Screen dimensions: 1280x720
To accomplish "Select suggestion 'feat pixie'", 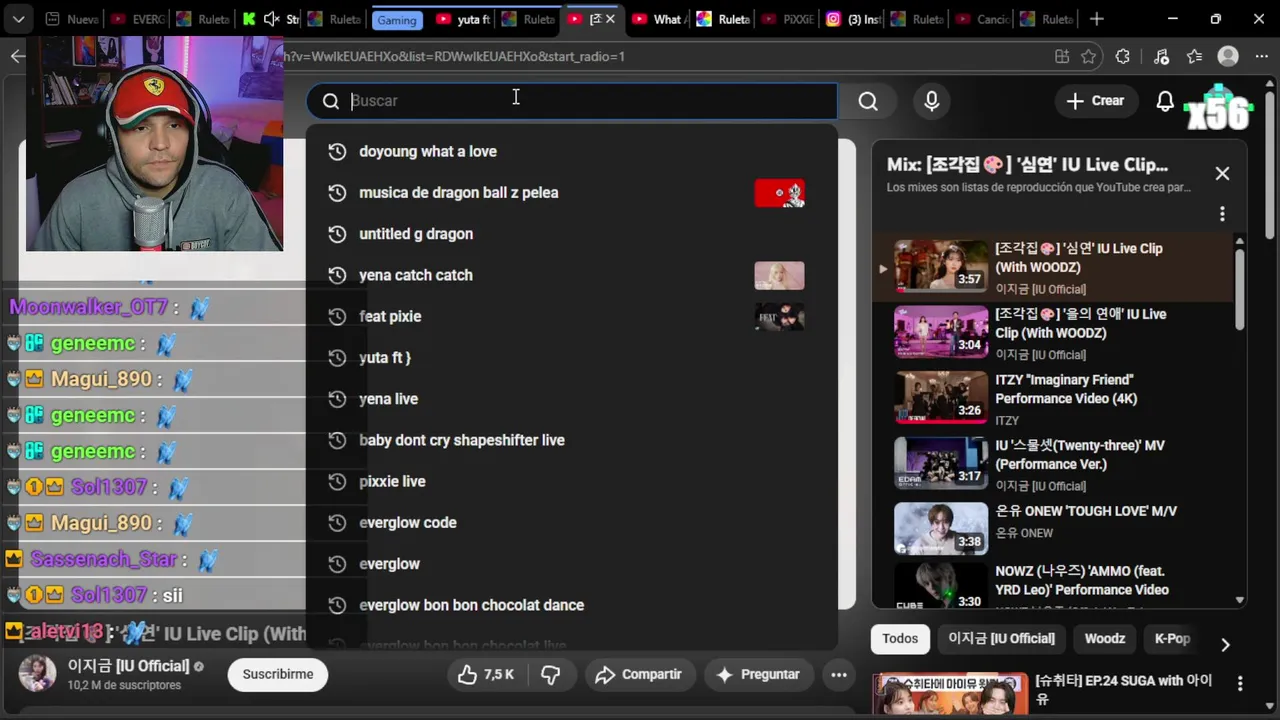I will (x=571, y=317).
